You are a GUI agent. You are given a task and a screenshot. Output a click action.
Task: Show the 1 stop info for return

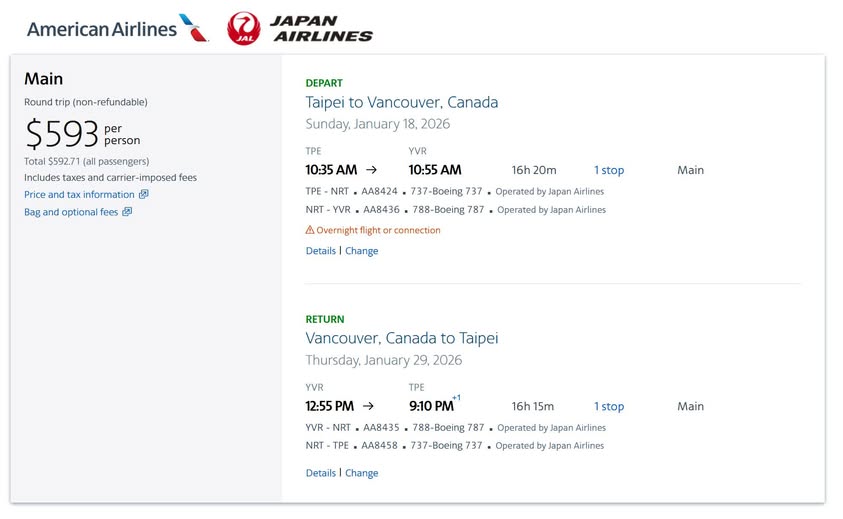(609, 406)
